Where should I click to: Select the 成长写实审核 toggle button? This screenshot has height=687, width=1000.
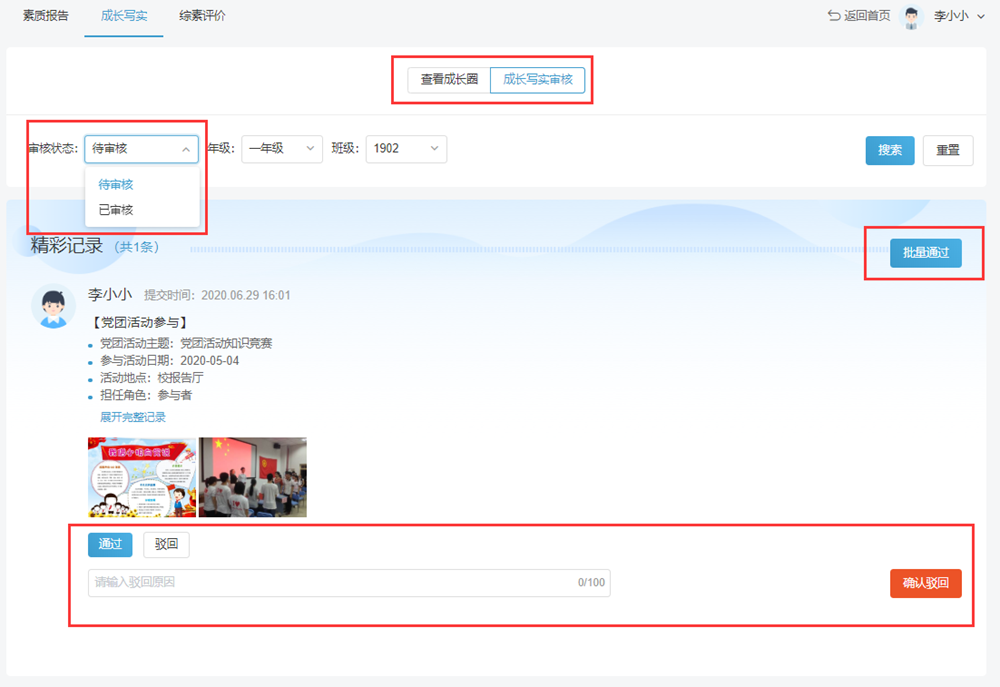[x=538, y=80]
